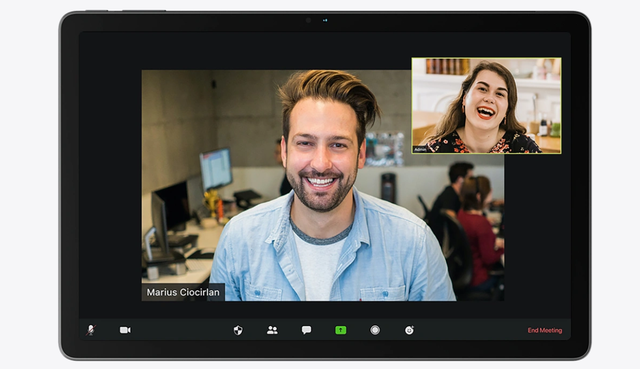The image size is (640, 369).
Task: Tap the tablet's front camera lens
Action: (x=309, y=20)
